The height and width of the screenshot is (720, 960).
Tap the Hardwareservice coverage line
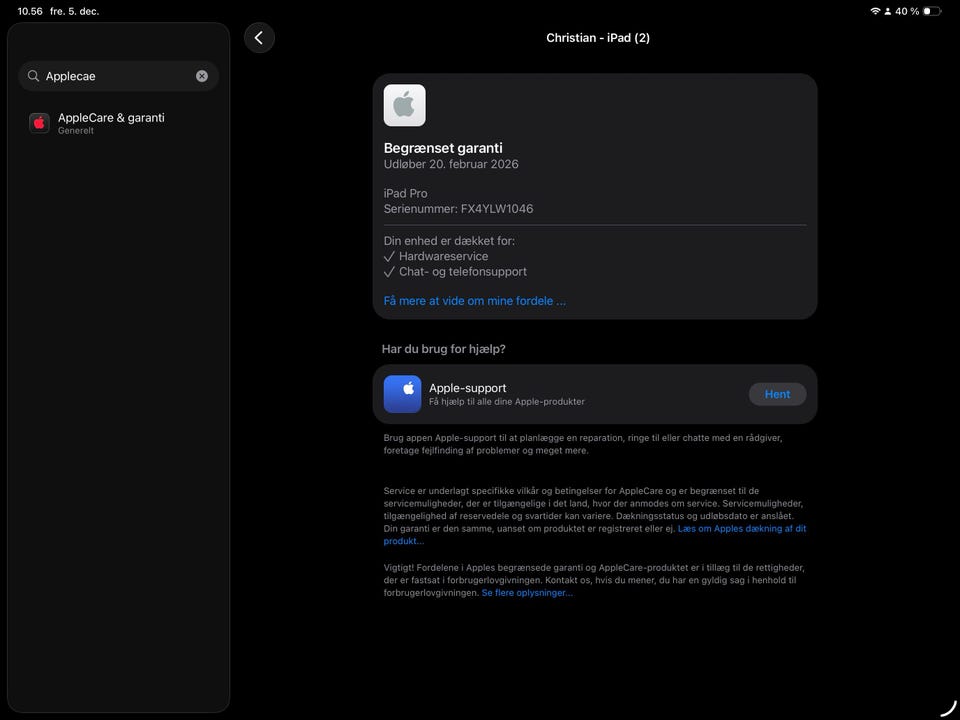[436, 256]
